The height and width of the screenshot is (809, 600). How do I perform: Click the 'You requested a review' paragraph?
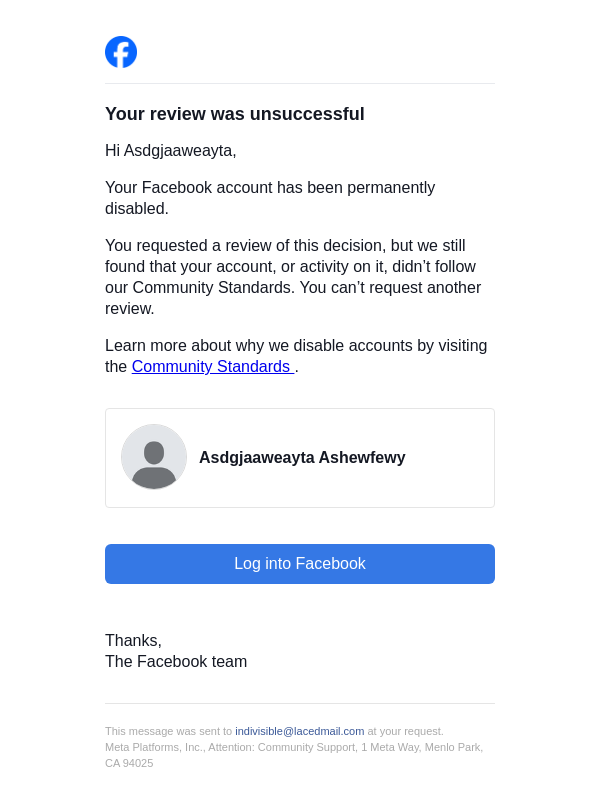[293, 277]
